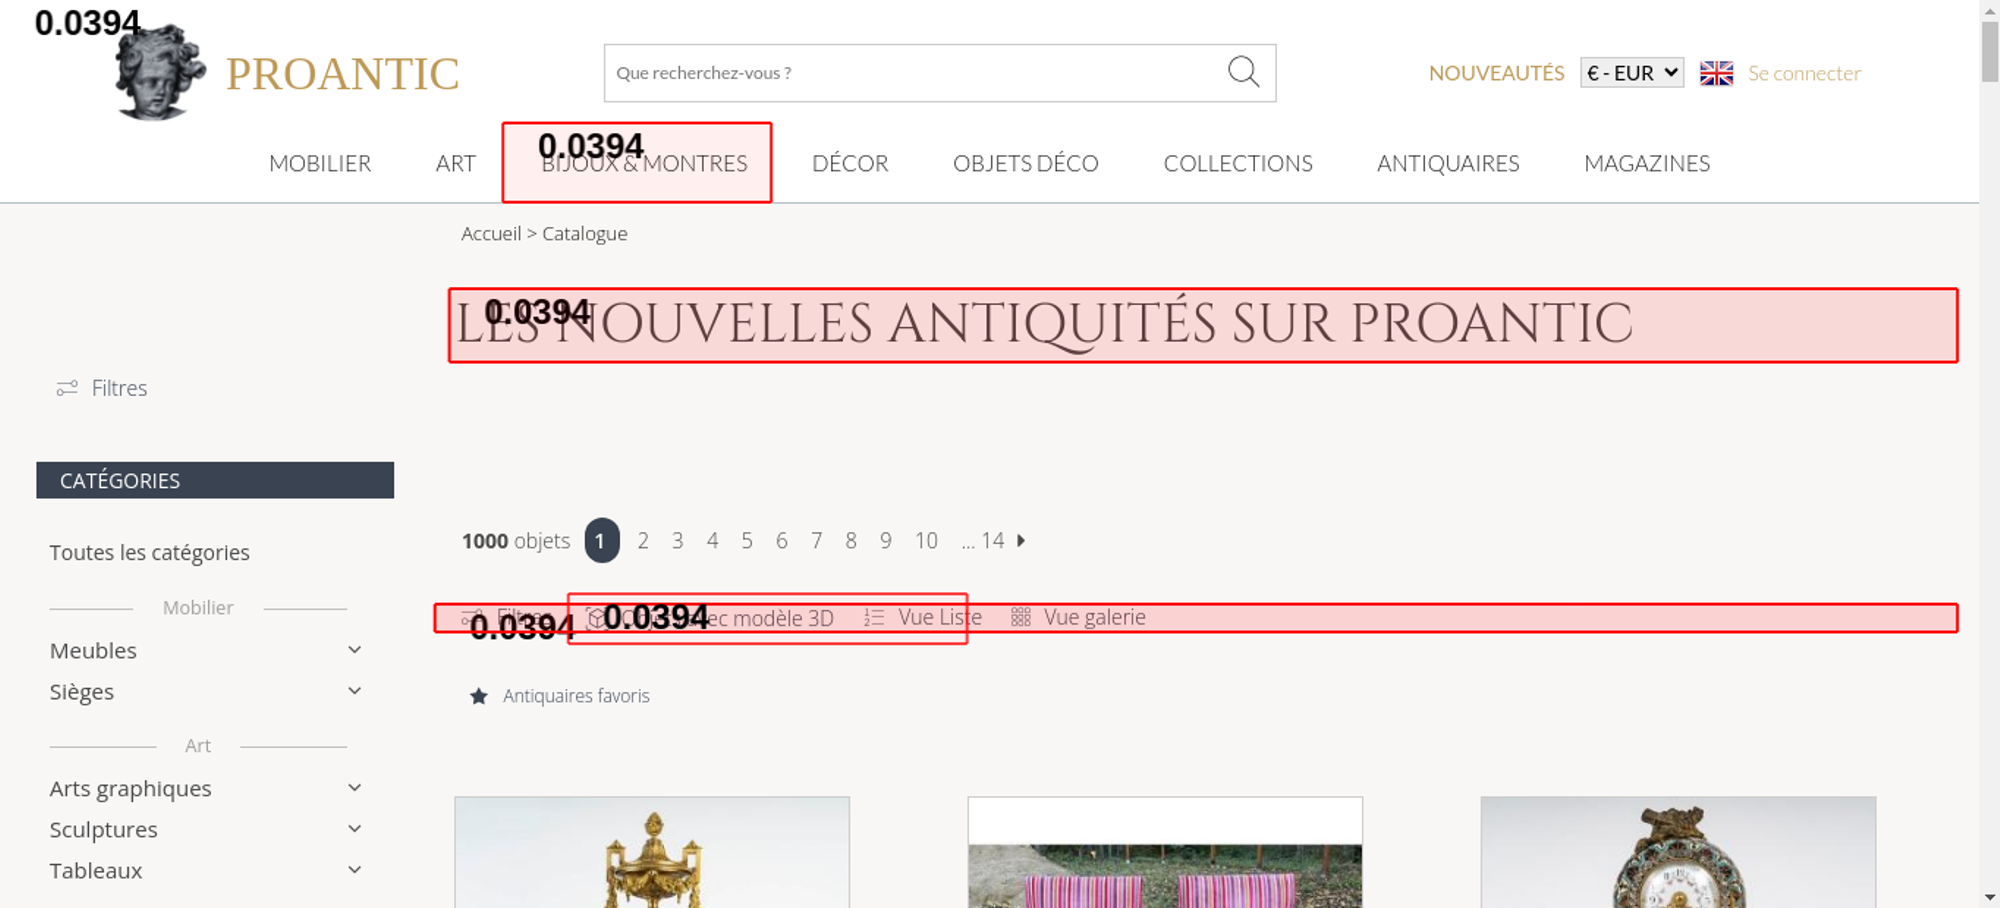This screenshot has height=908, width=2000.
Task: Click the Filtres sliders icon in sidebar
Action: [x=67, y=388]
